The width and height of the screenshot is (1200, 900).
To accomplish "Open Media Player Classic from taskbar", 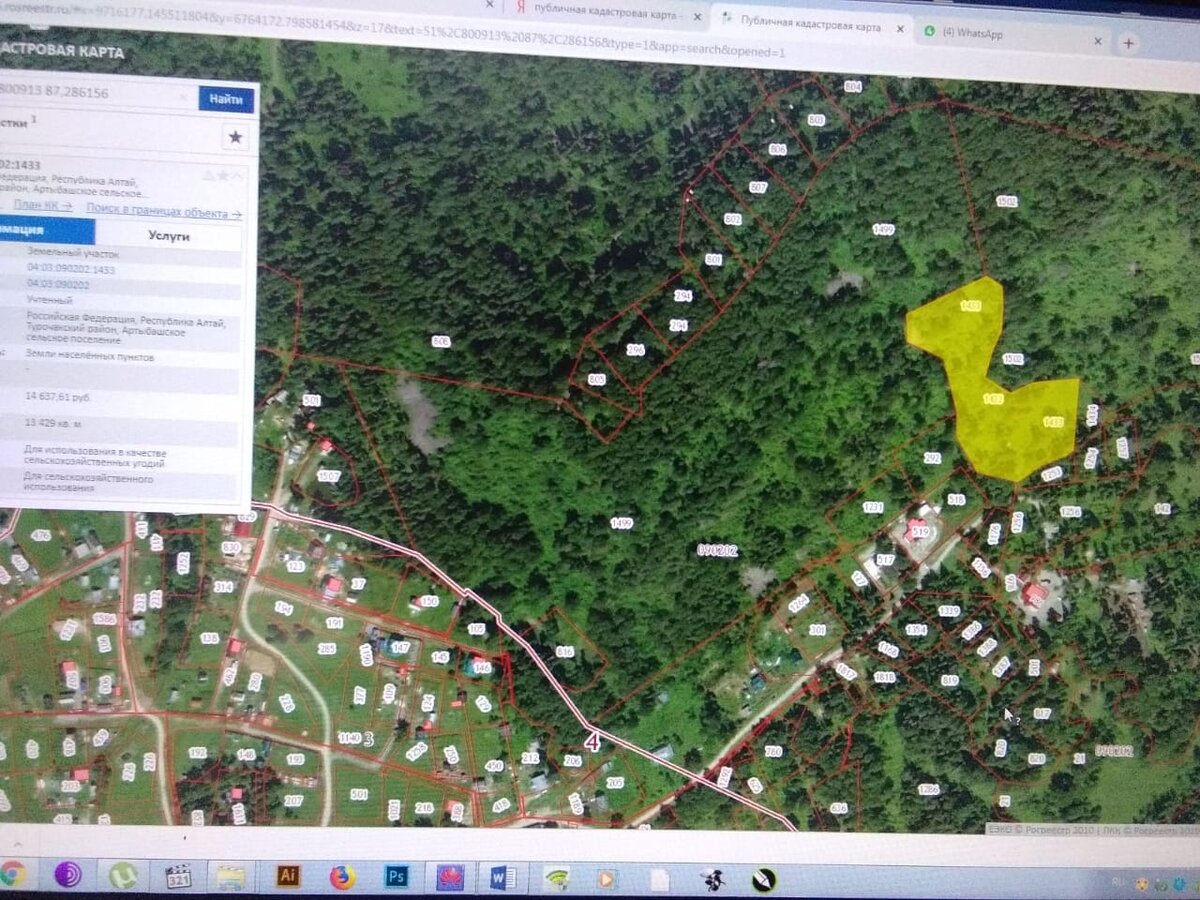I will click(178, 877).
